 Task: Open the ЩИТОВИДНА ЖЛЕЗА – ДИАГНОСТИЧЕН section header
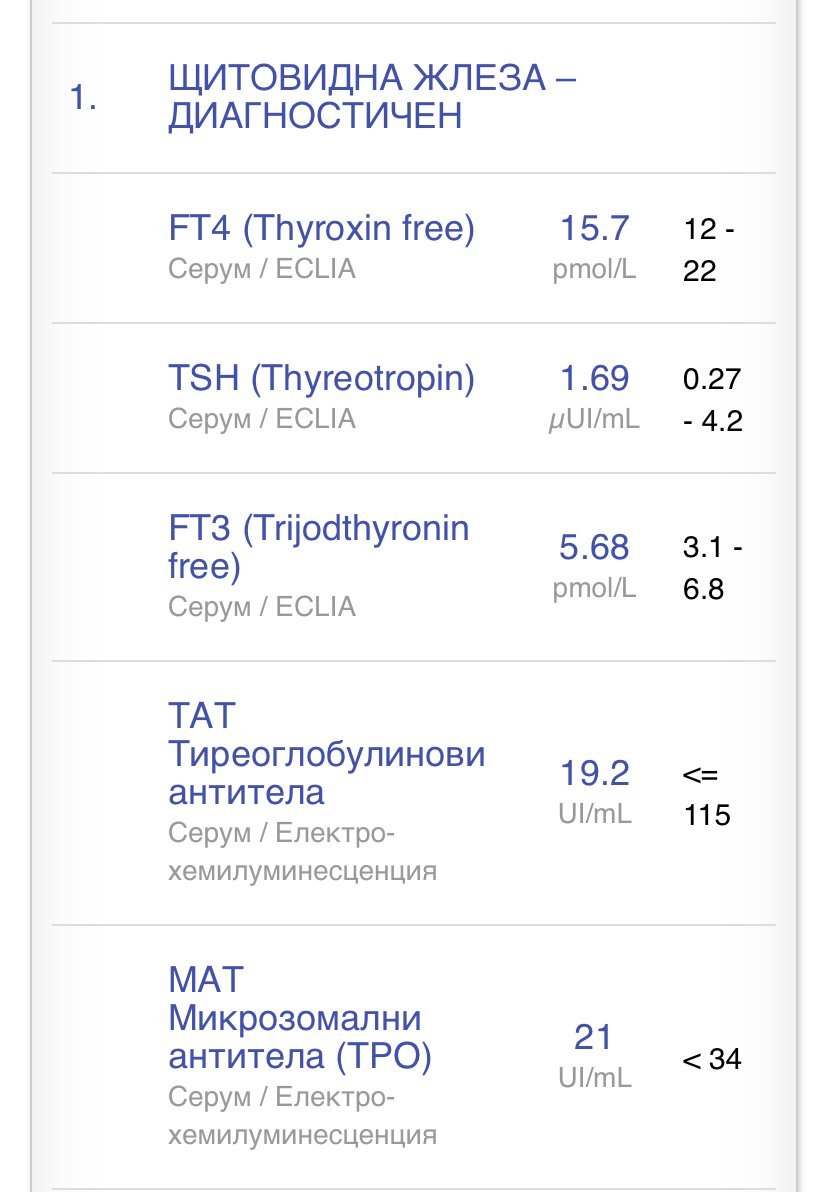point(372,96)
